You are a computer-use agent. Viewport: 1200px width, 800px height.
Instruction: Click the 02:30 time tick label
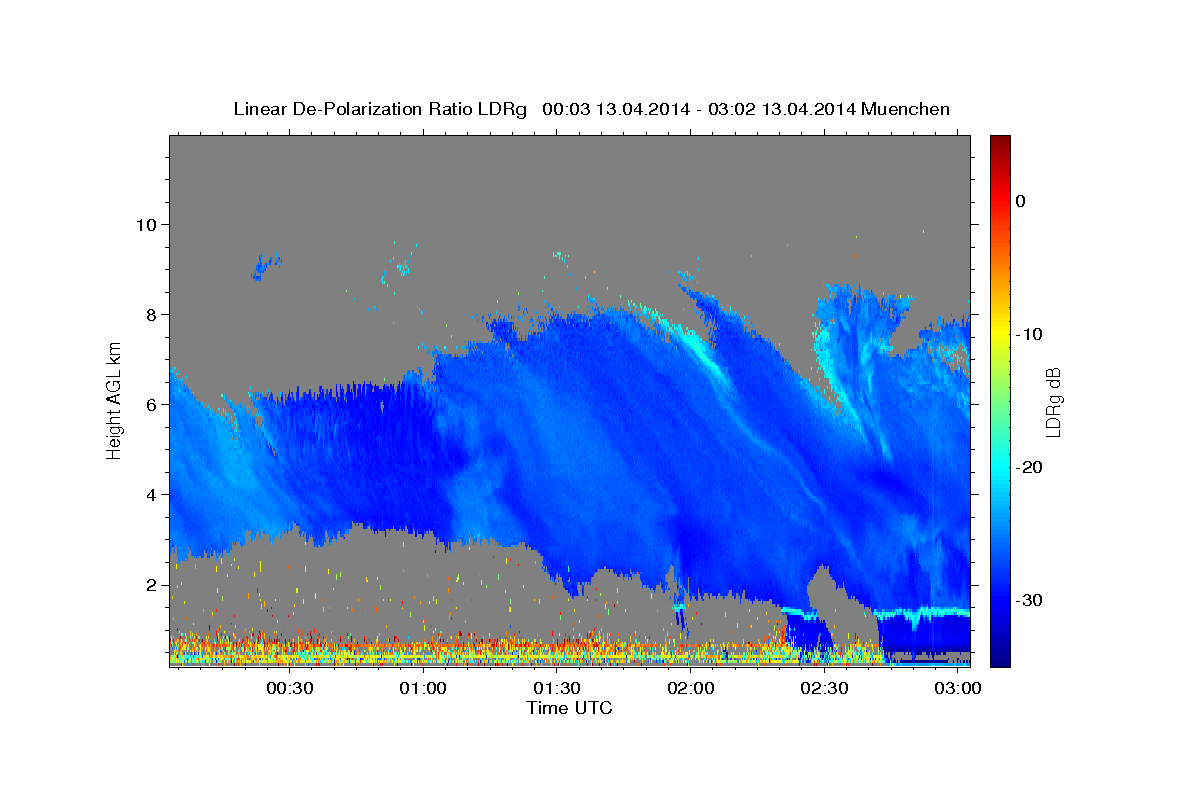824,689
